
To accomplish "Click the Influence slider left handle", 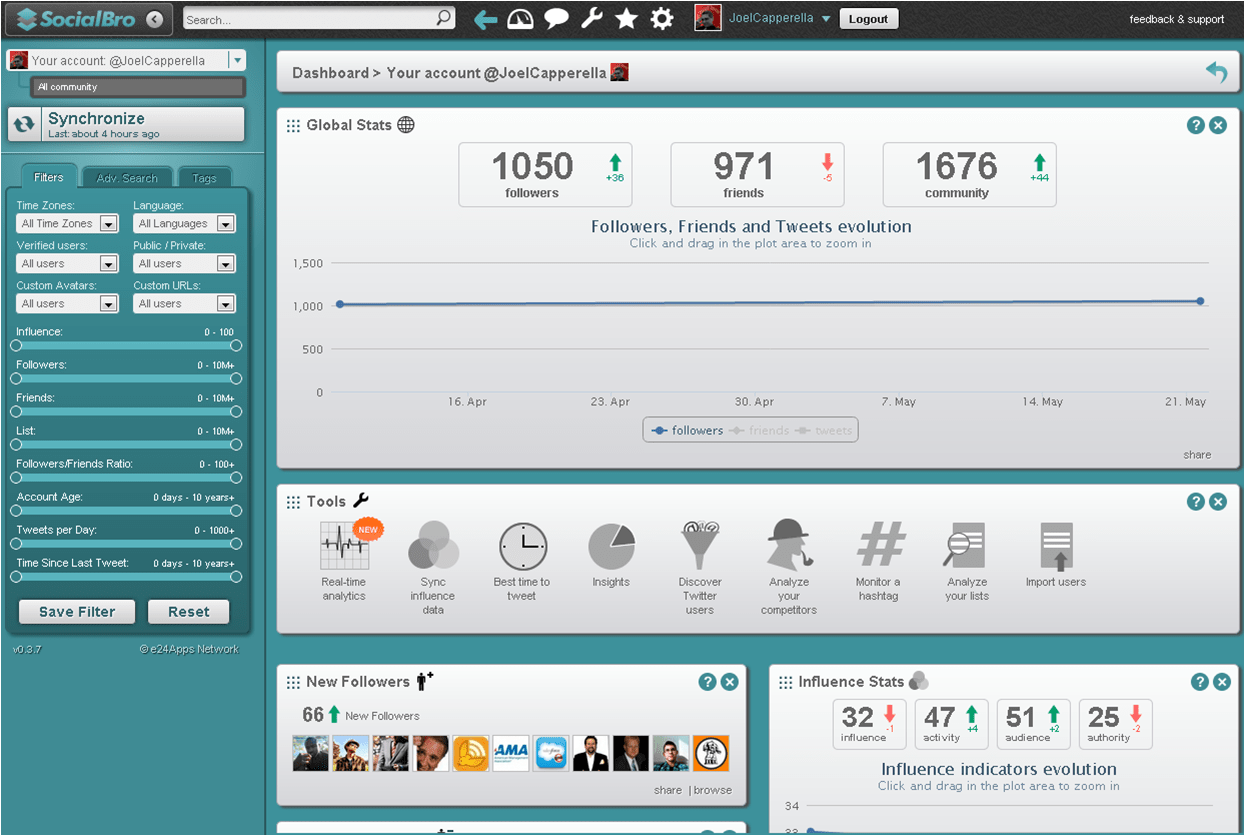I will [x=16, y=345].
